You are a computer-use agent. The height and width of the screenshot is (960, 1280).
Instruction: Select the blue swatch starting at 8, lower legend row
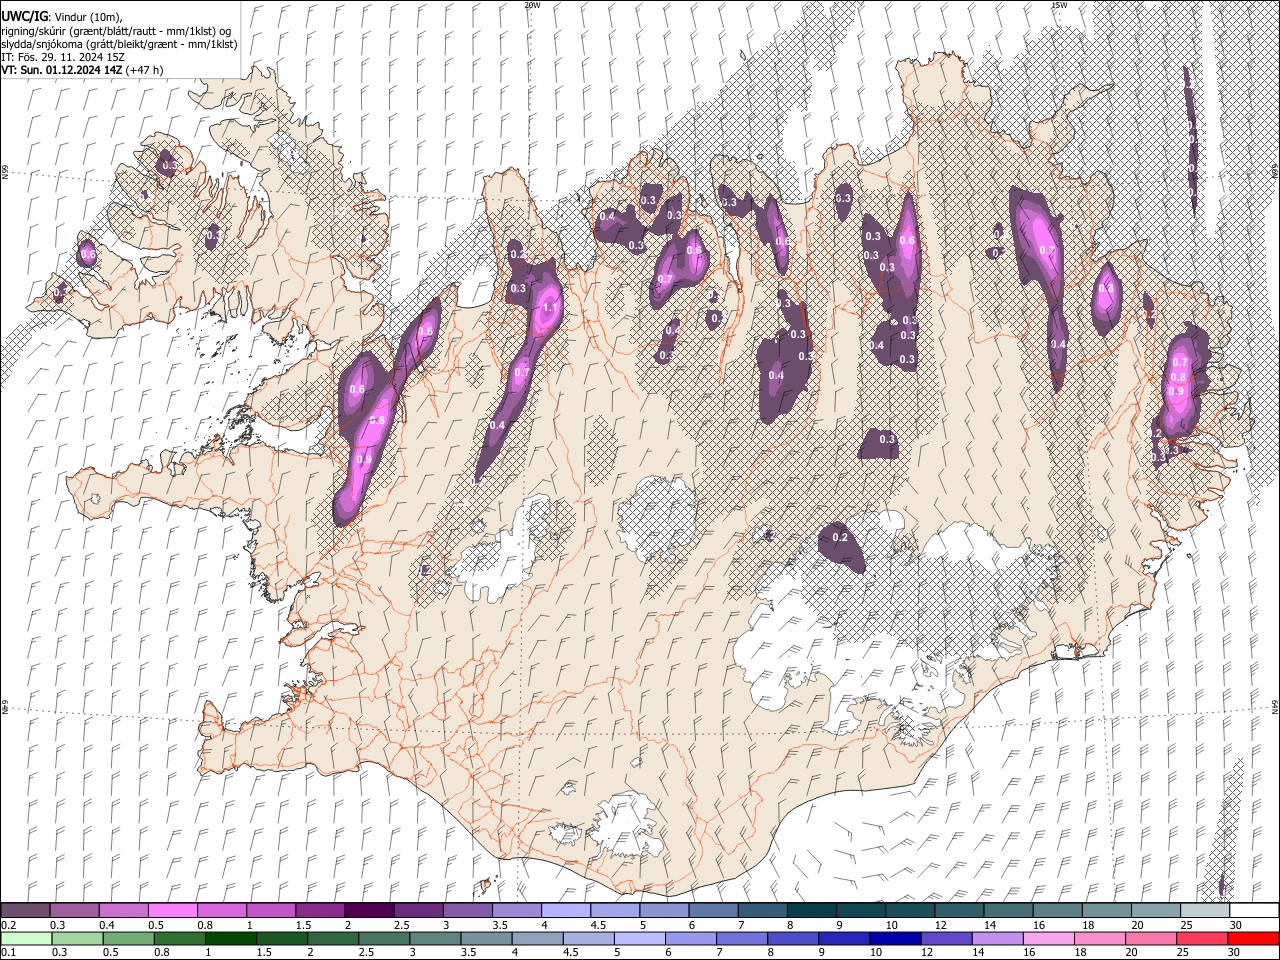click(793, 938)
